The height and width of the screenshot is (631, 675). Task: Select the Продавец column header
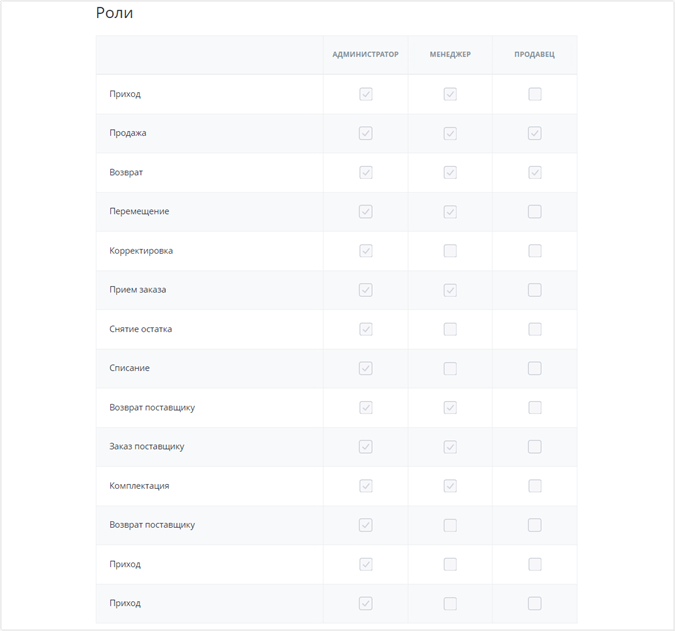pyautogui.click(x=535, y=54)
